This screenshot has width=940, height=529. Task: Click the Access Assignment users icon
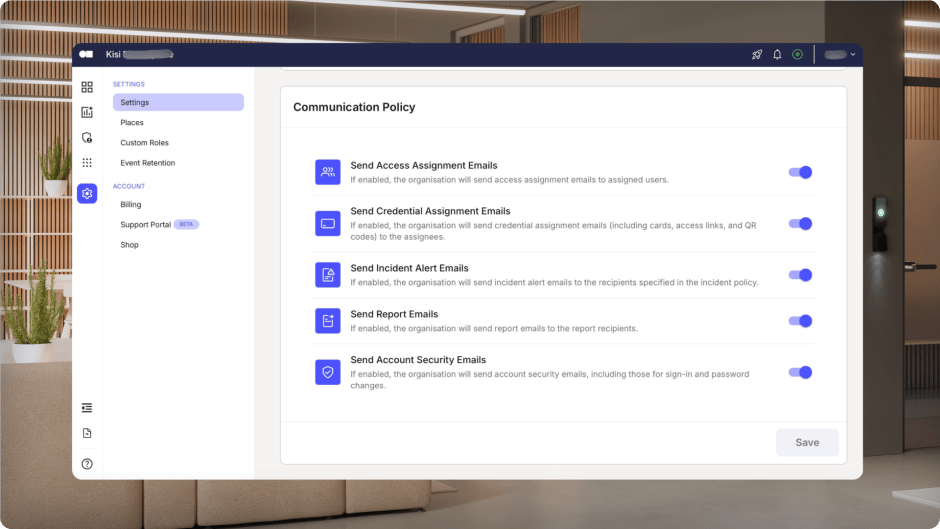(x=328, y=172)
